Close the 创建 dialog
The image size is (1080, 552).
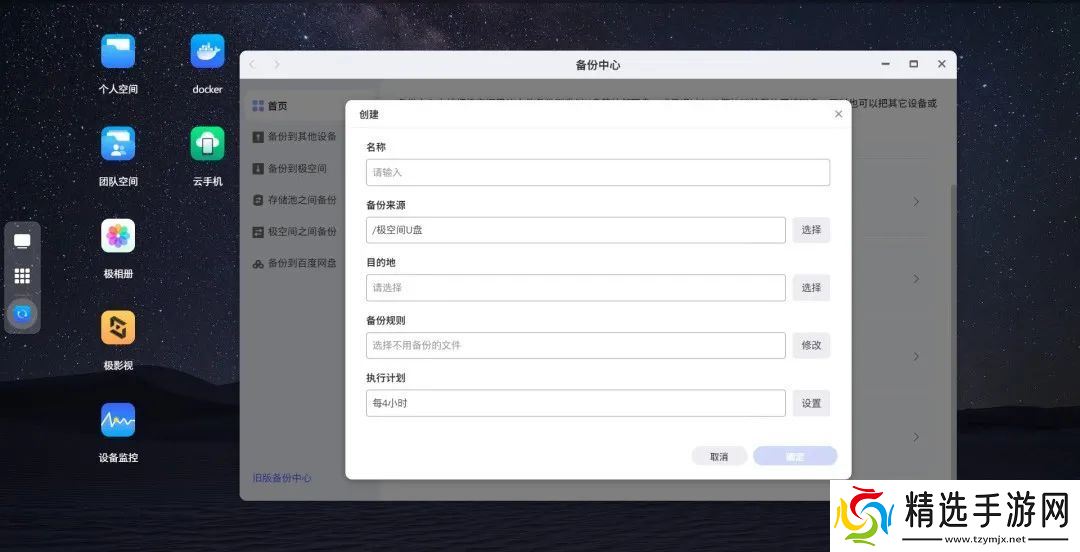[x=838, y=114]
